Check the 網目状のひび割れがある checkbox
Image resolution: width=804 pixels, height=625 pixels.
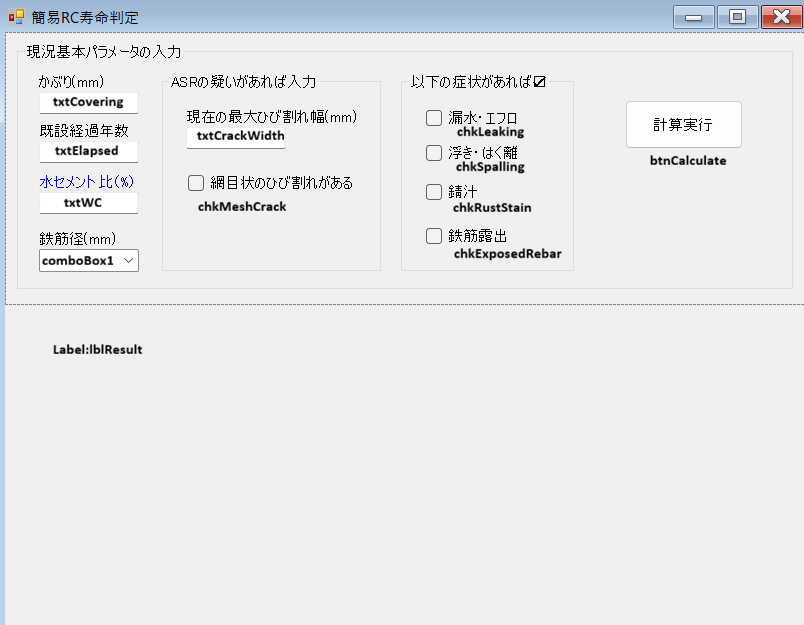pyautogui.click(x=196, y=183)
